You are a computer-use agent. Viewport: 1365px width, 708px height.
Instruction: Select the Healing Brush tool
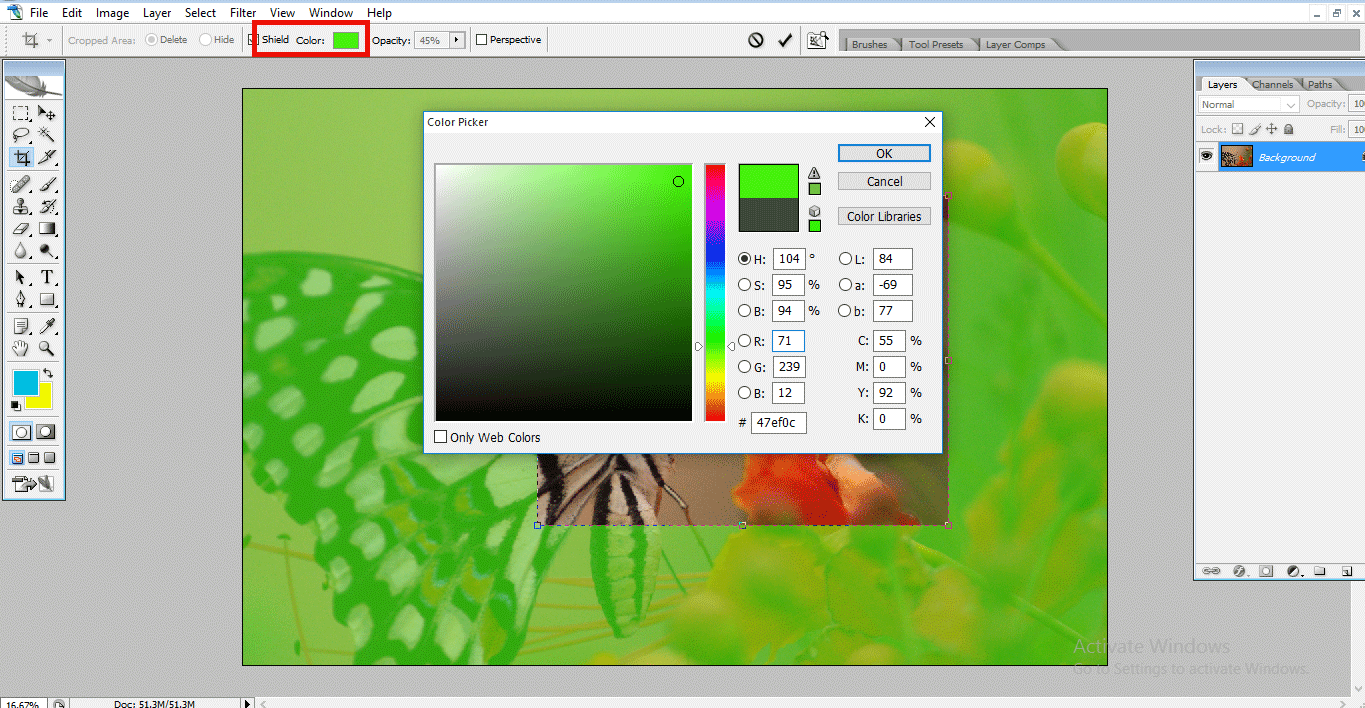click(22, 185)
